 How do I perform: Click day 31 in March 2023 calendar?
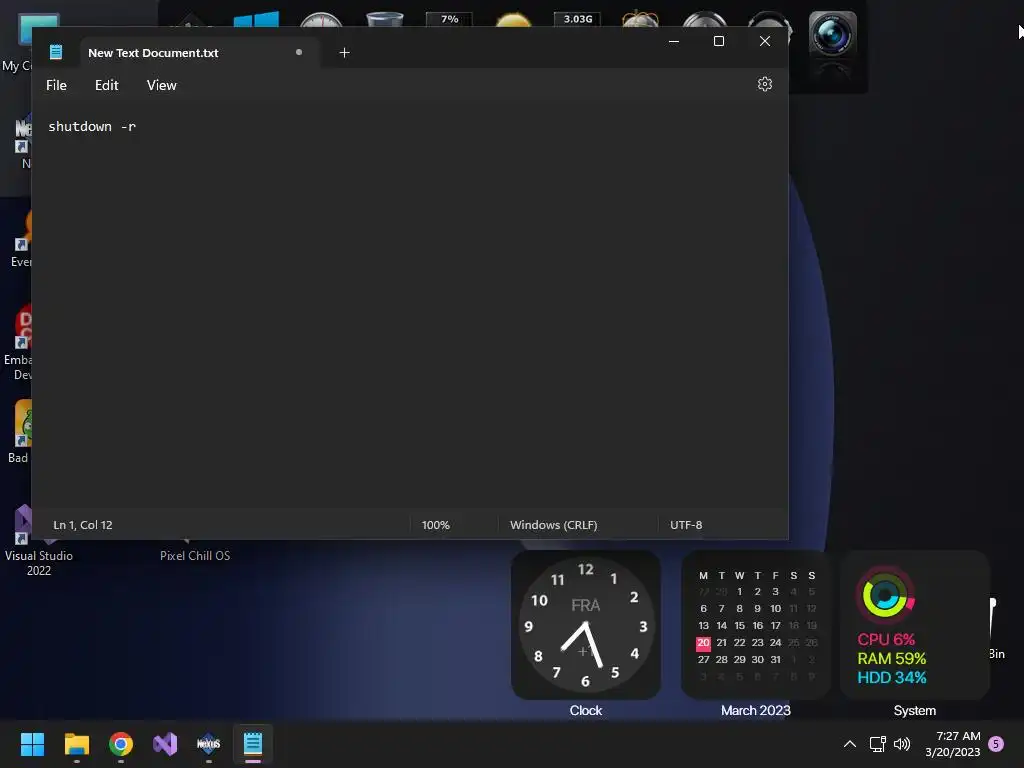[x=775, y=660]
